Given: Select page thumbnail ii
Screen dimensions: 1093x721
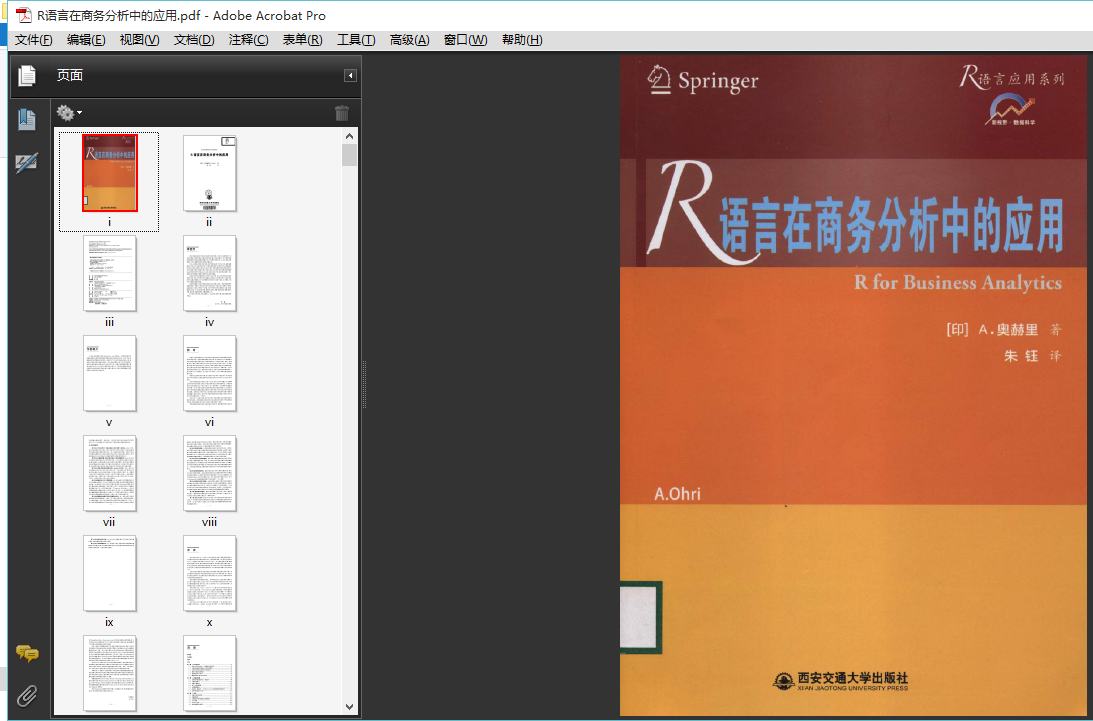Looking at the screenshot, I should (210, 173).
